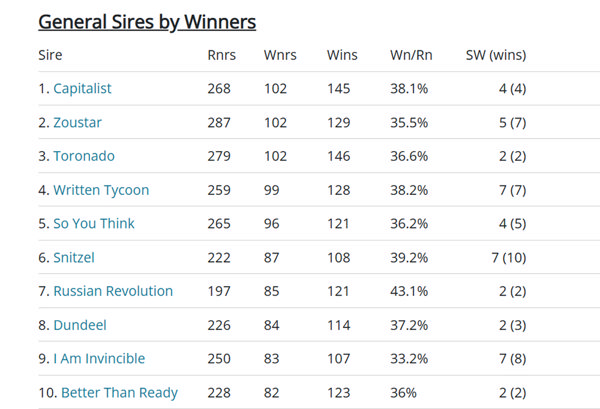Open the Dundeel sire page
The image size is (600, 409).
(x=80, y=325)
